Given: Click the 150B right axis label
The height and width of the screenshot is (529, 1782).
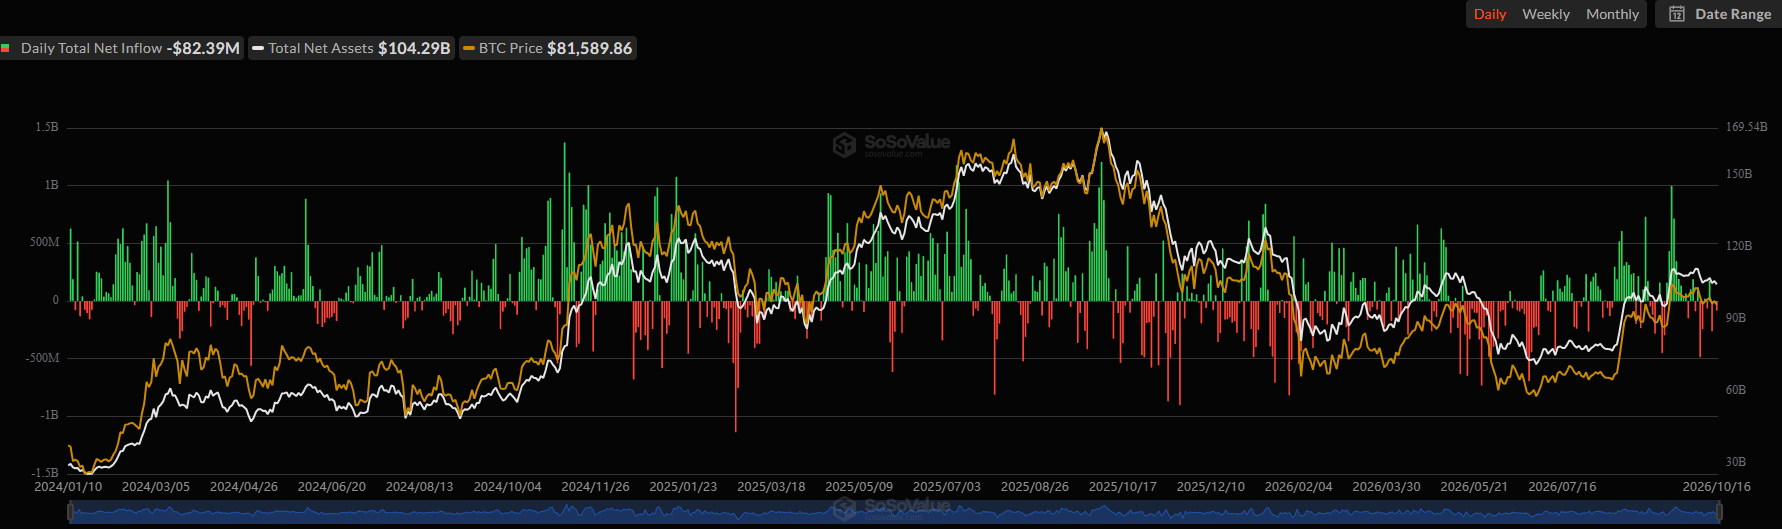Looking at the screenshot, I should click(1739, 174).
